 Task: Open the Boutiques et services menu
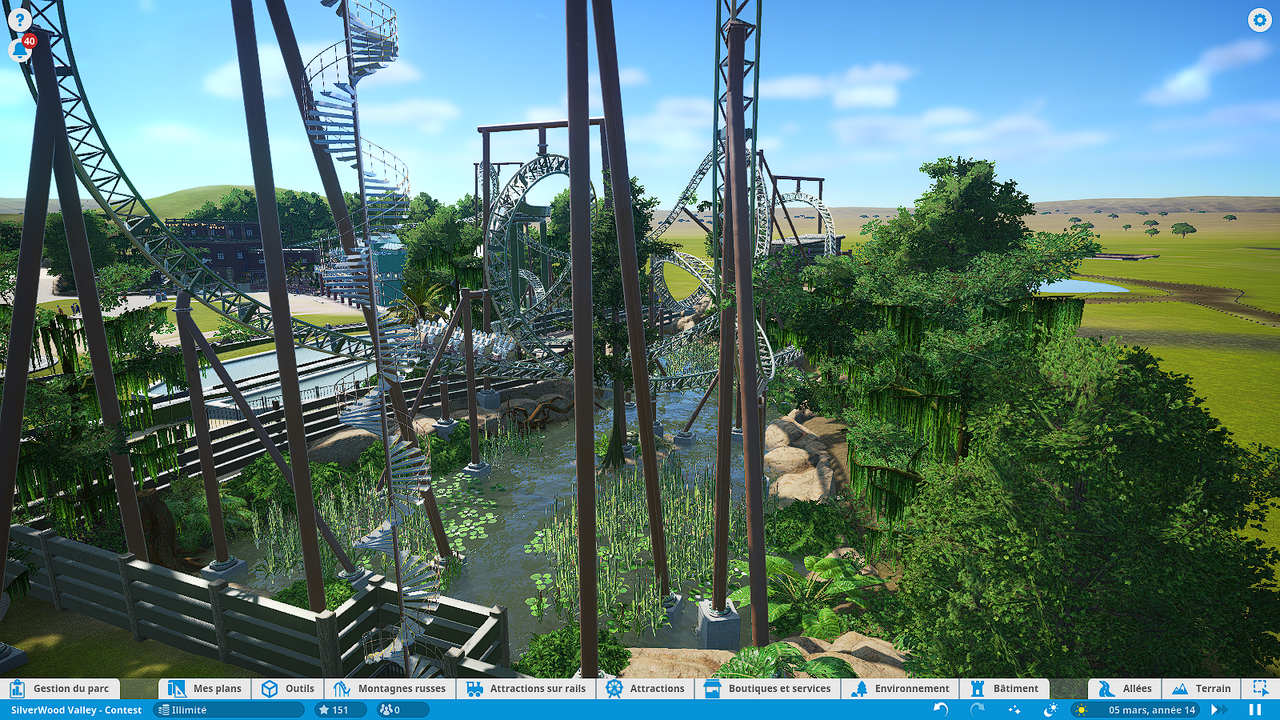(768, 689)
